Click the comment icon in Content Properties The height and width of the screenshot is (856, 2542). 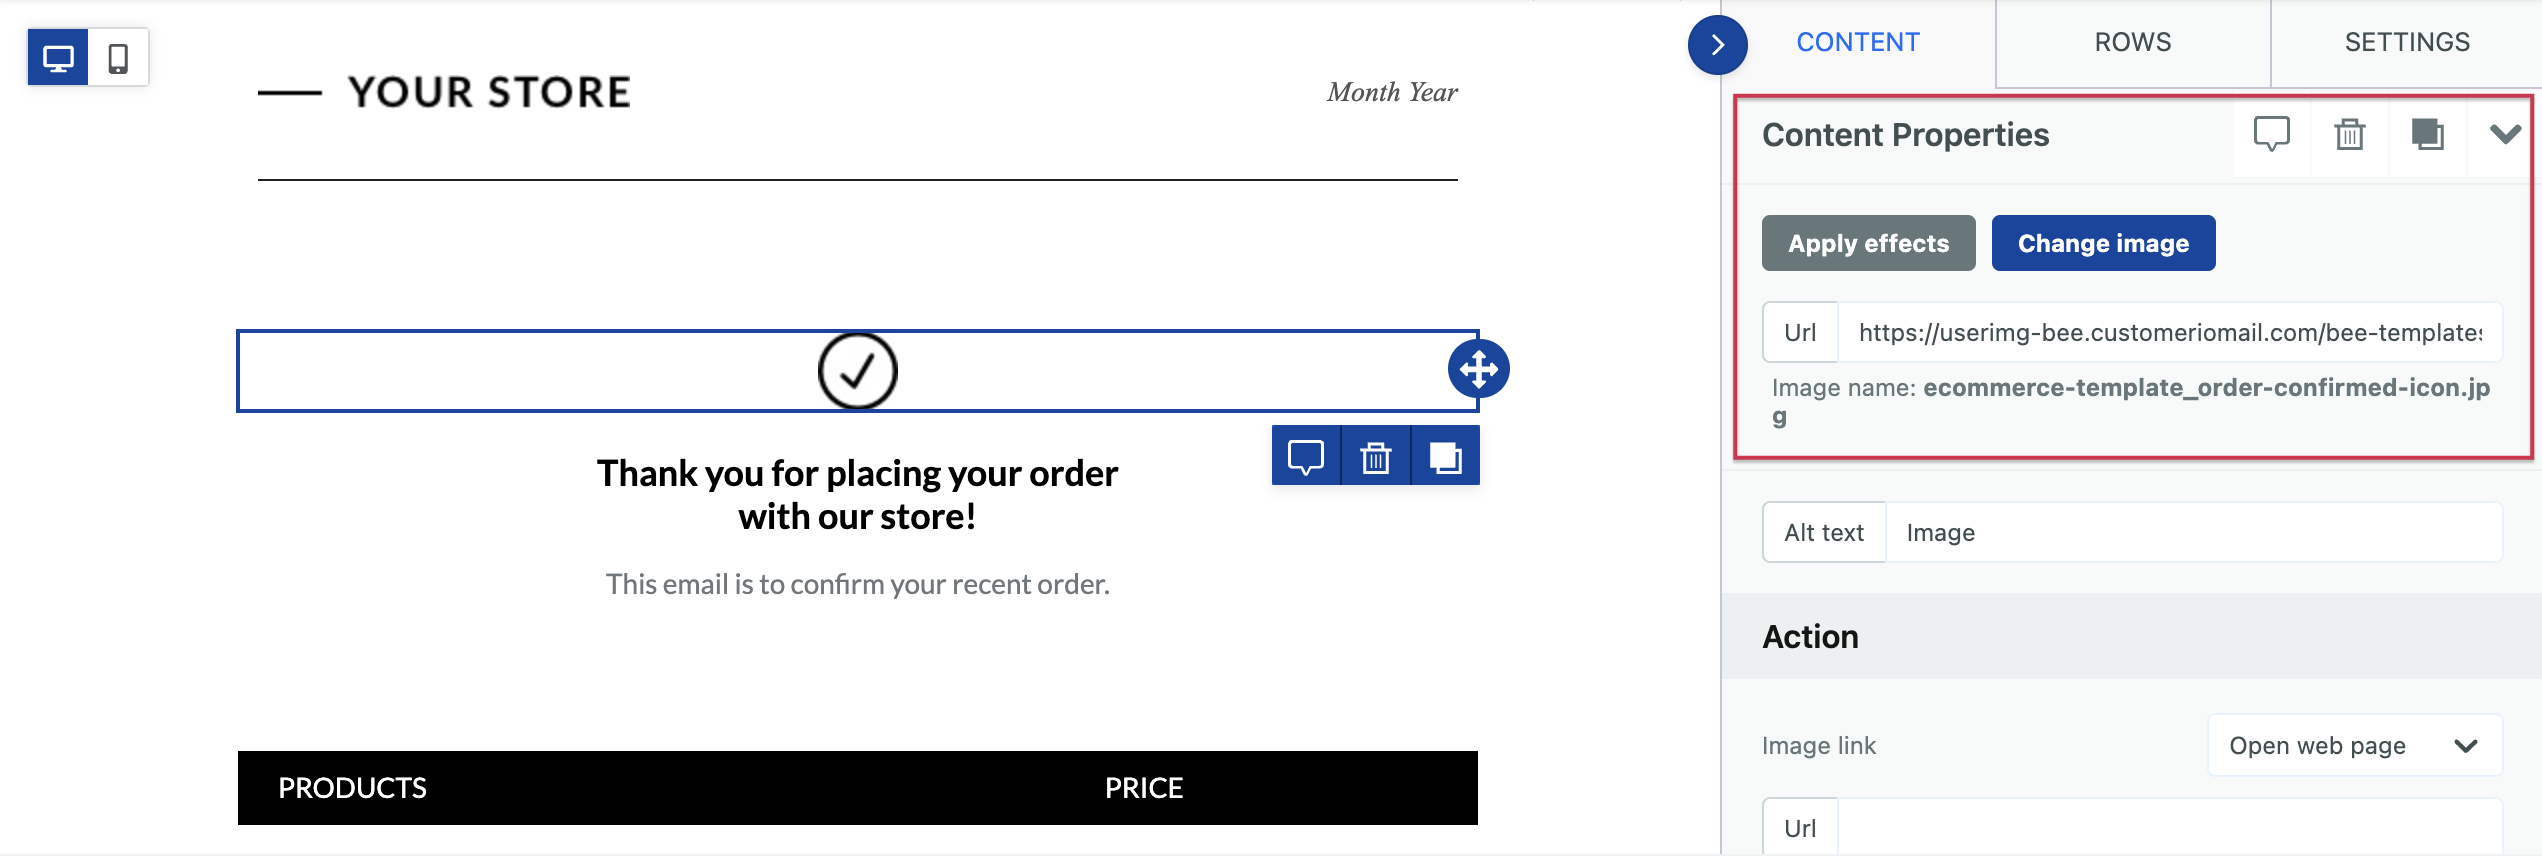(2271, 134)
